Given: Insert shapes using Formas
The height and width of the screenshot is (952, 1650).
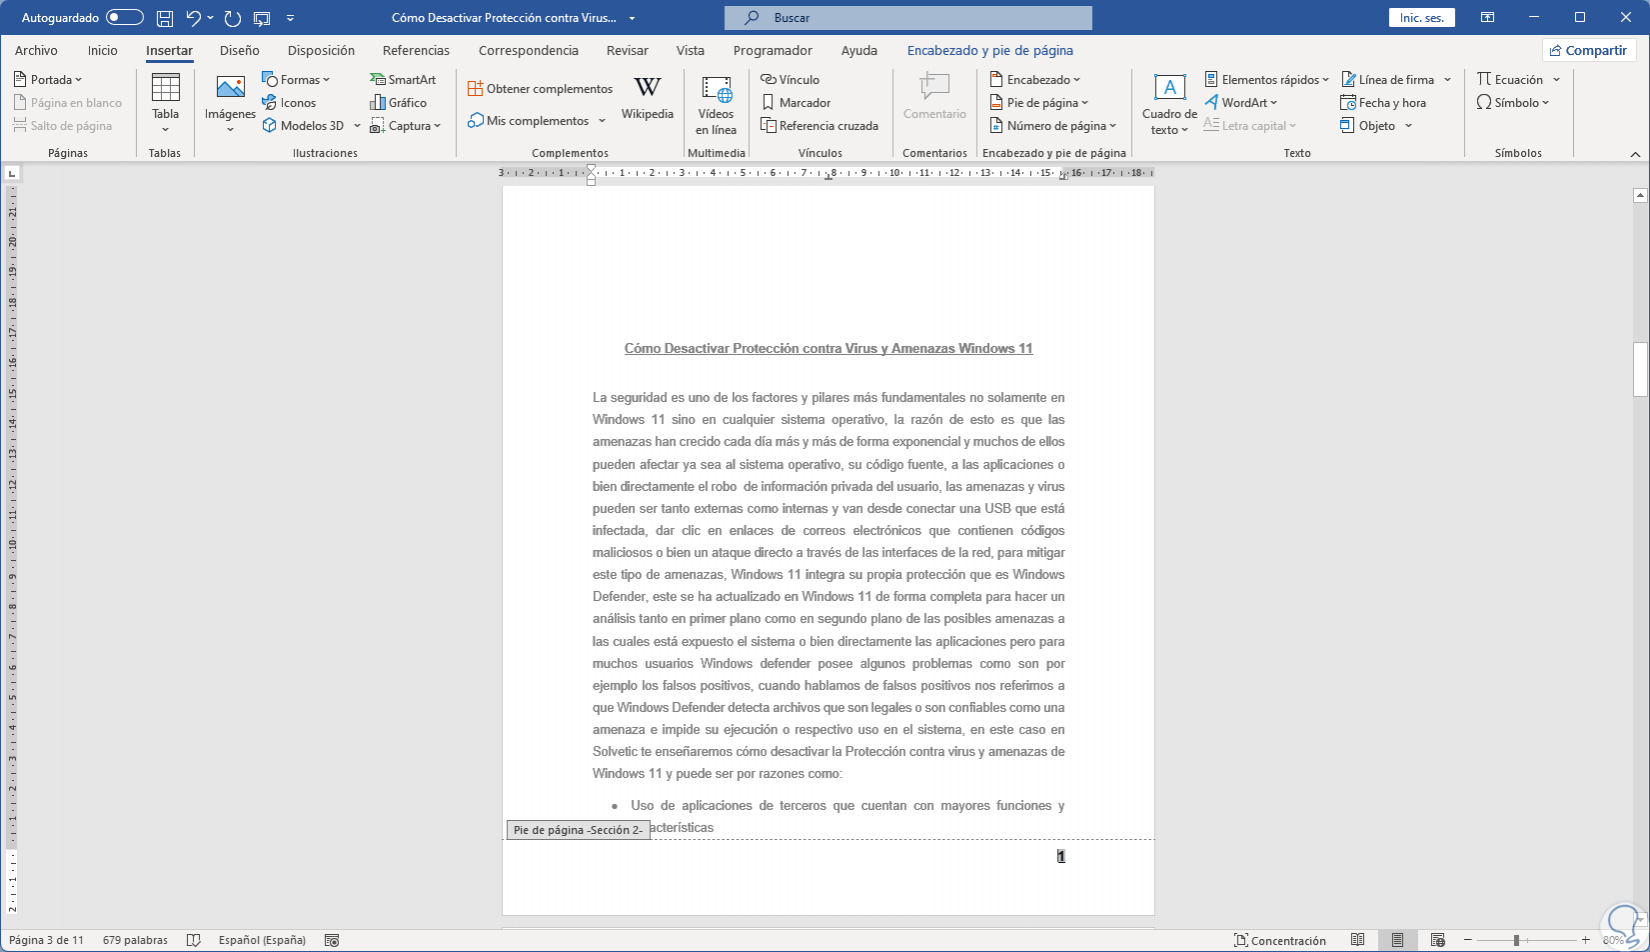Looking at the screenshot, I should 296,80.
